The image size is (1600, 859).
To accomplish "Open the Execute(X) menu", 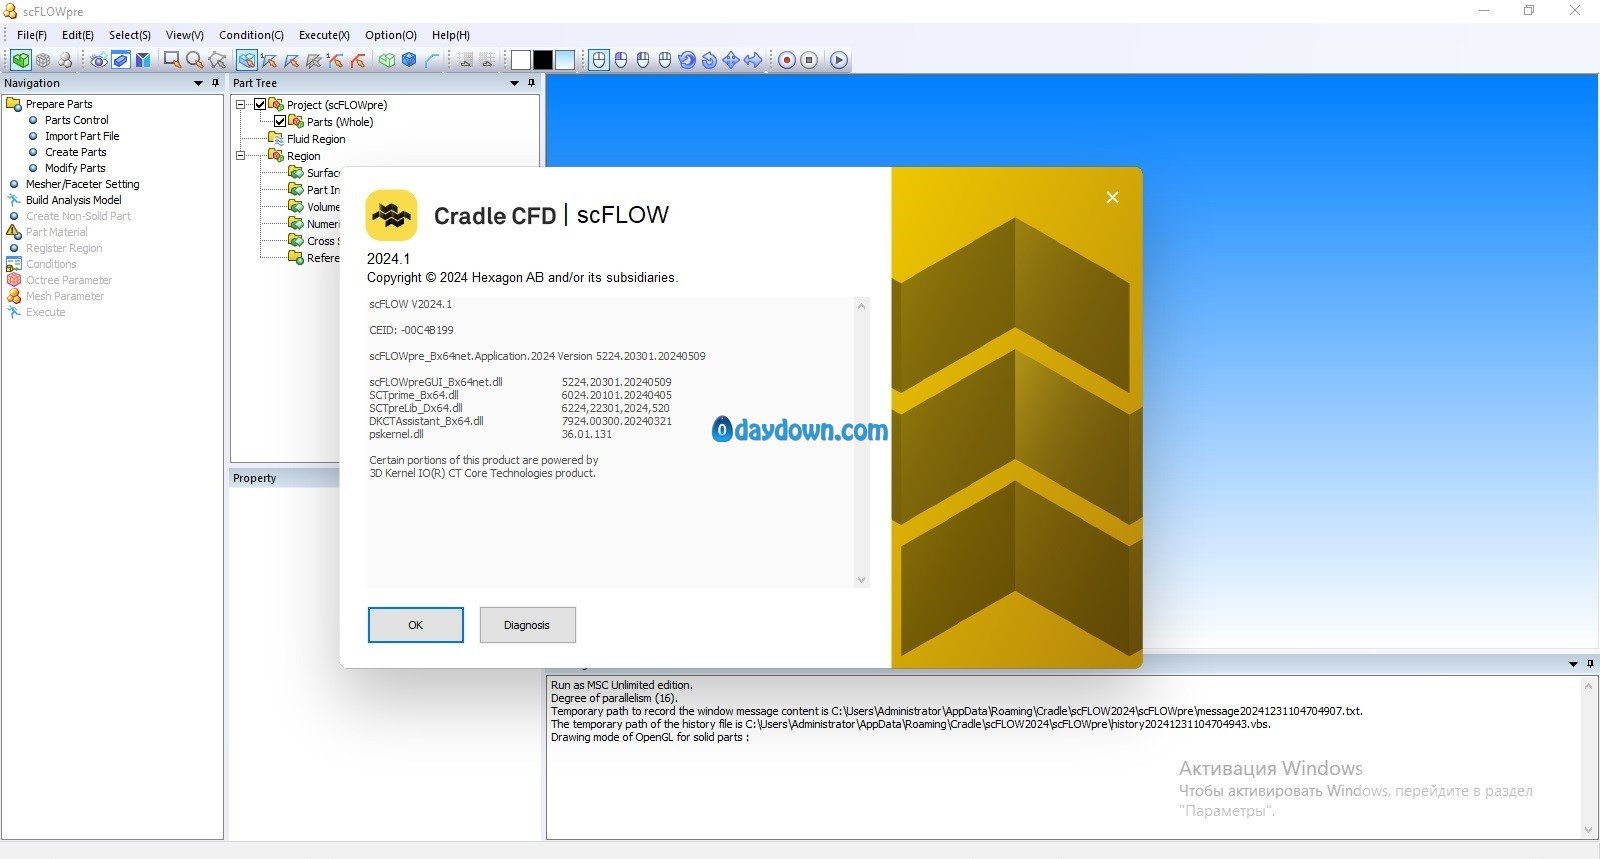I will coord(324,35).
